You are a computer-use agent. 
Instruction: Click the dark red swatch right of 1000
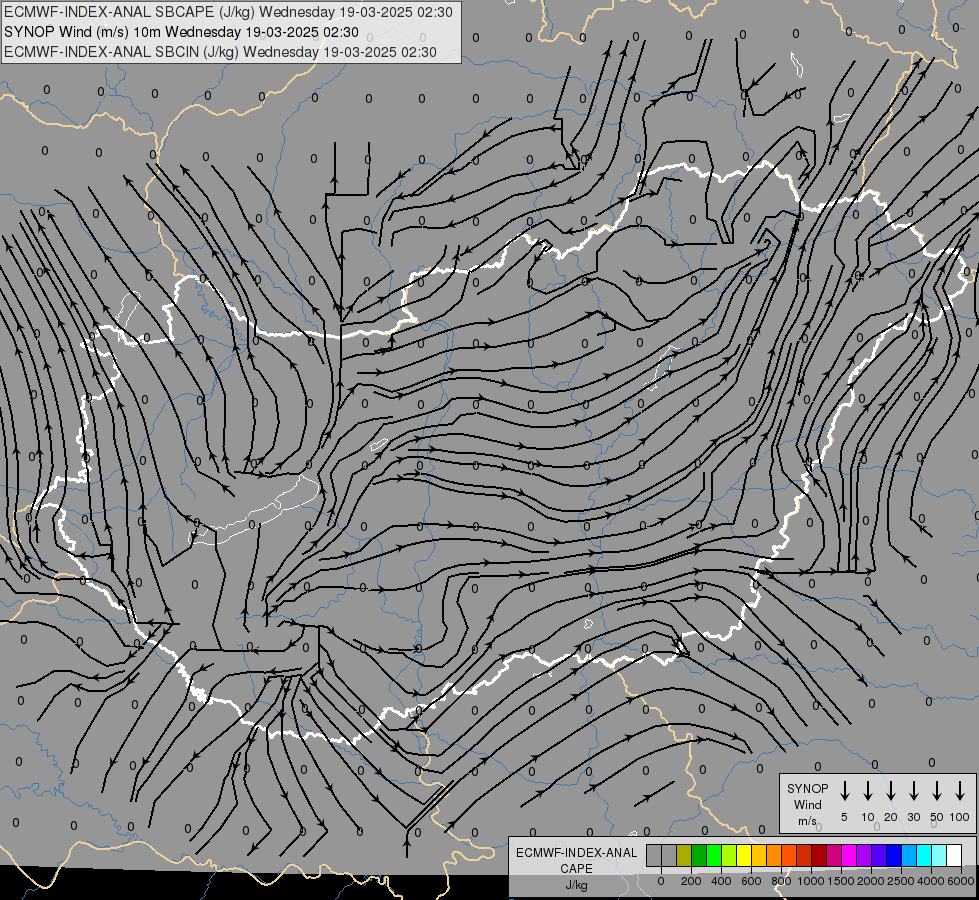click(x=819, y=856)
